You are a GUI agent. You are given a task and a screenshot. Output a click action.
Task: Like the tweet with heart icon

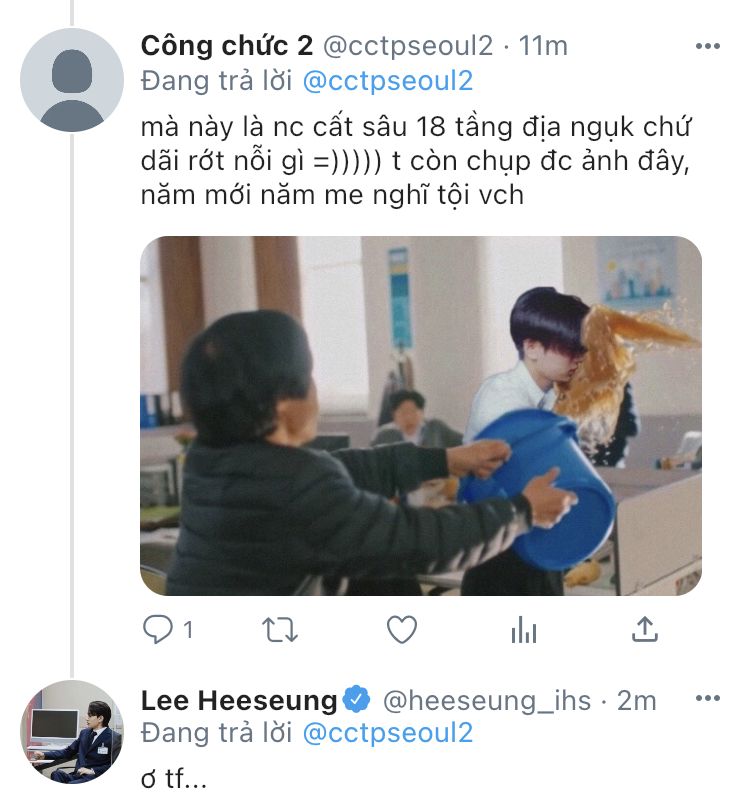pos(402,630)
